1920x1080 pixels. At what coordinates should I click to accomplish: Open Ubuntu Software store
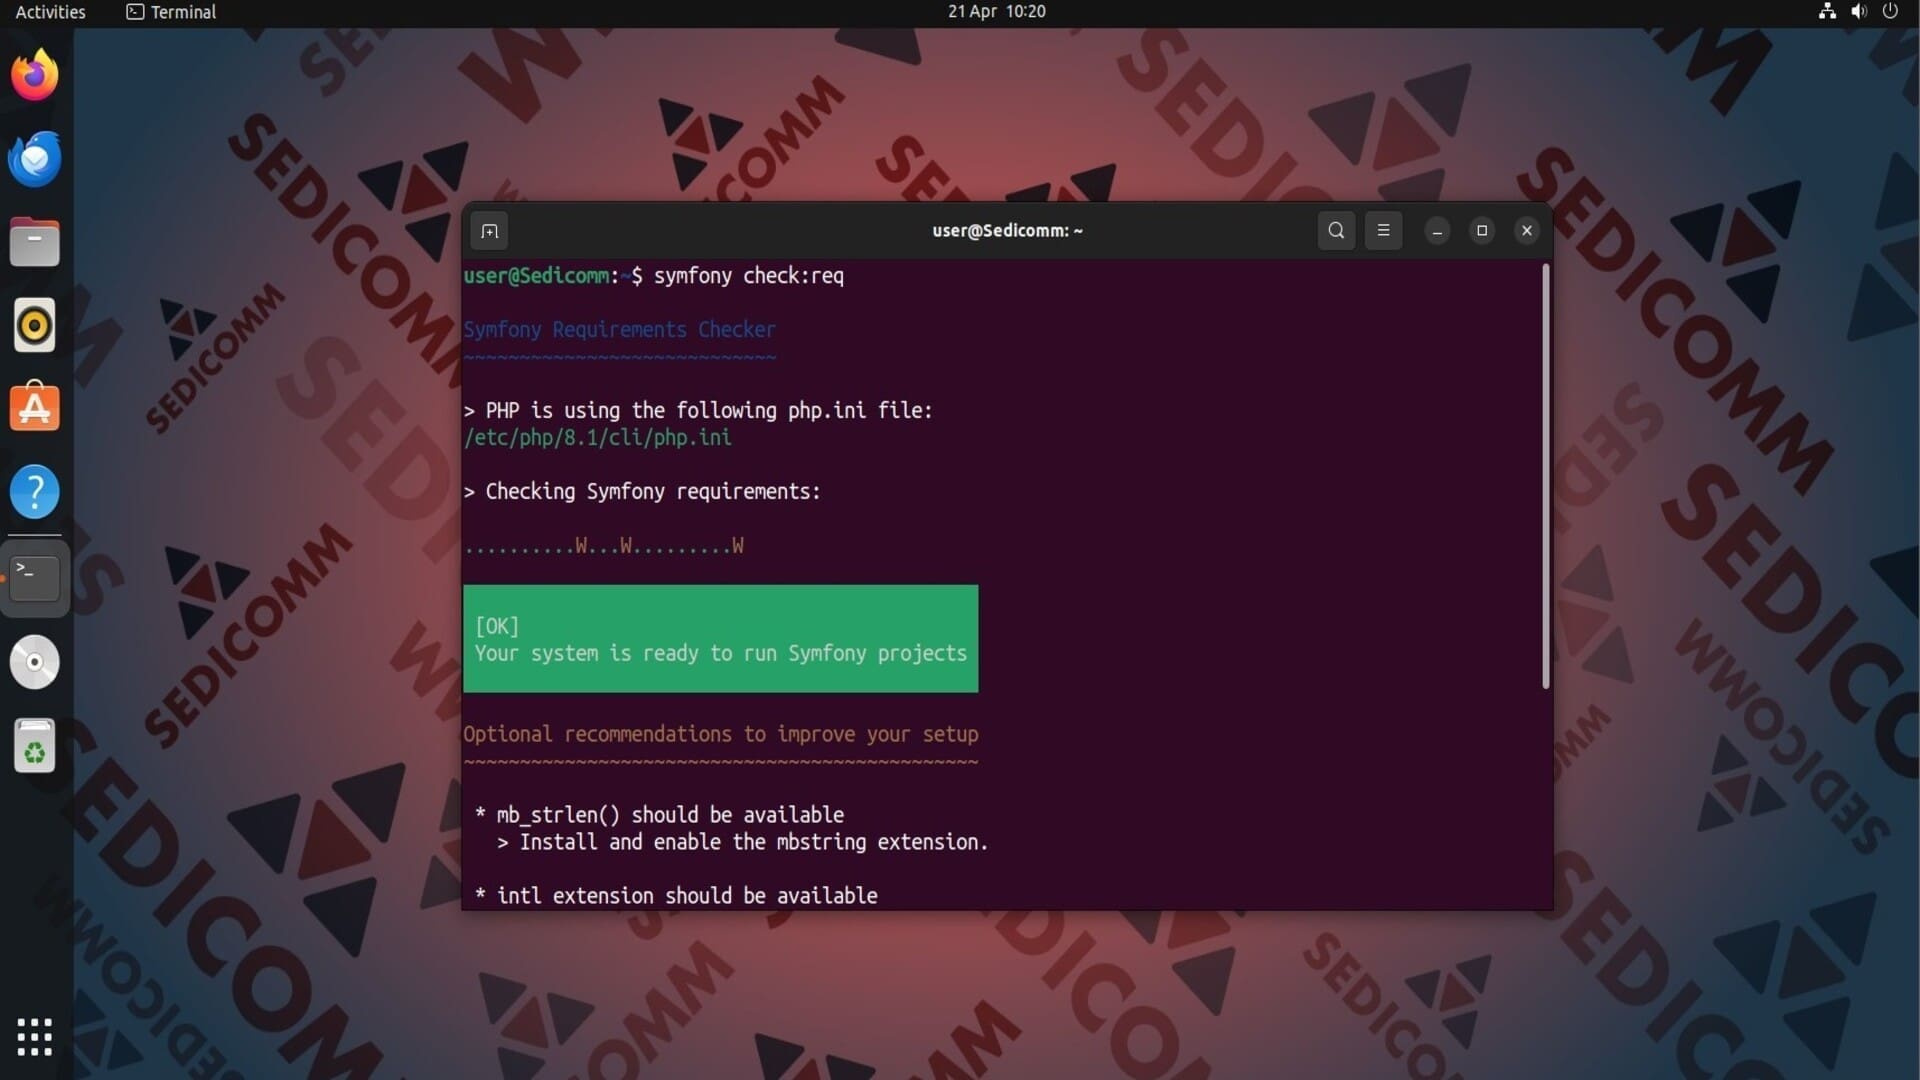[x=35, y=409]
